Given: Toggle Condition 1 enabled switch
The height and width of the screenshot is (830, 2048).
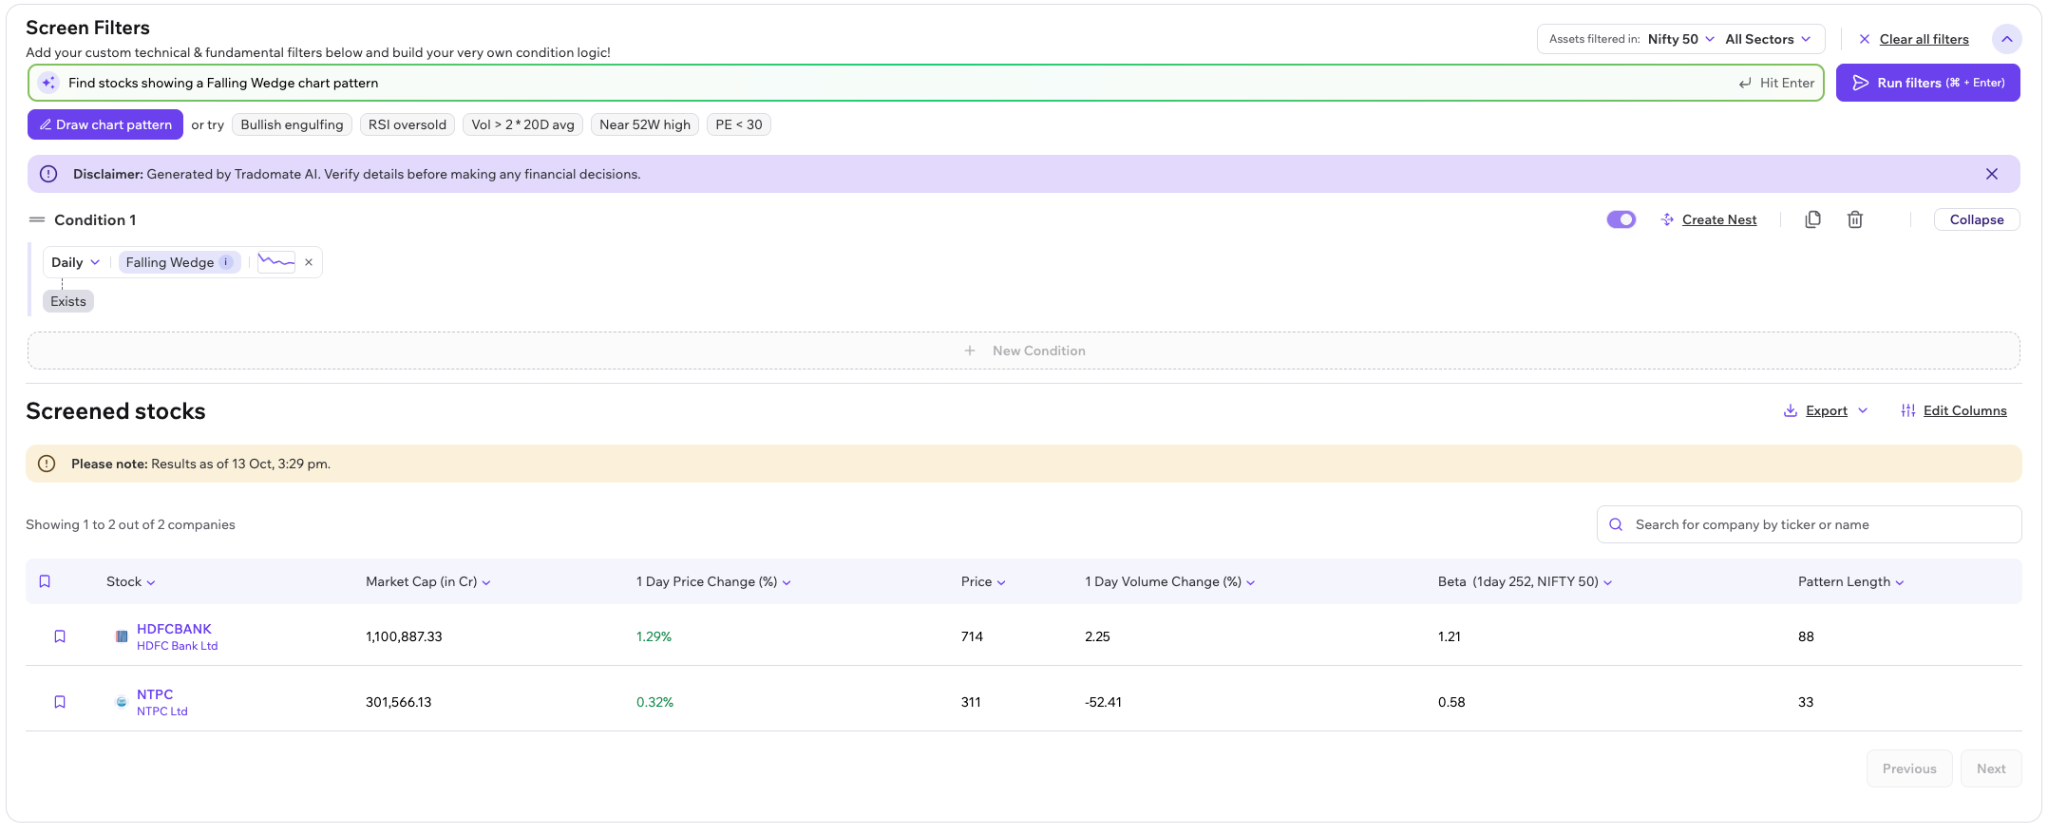Looking at the screenshot, I should 1621,219.
